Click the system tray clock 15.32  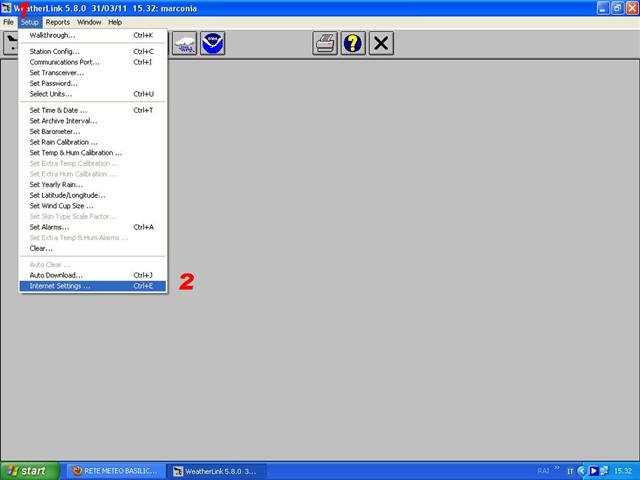click(623, 471)
